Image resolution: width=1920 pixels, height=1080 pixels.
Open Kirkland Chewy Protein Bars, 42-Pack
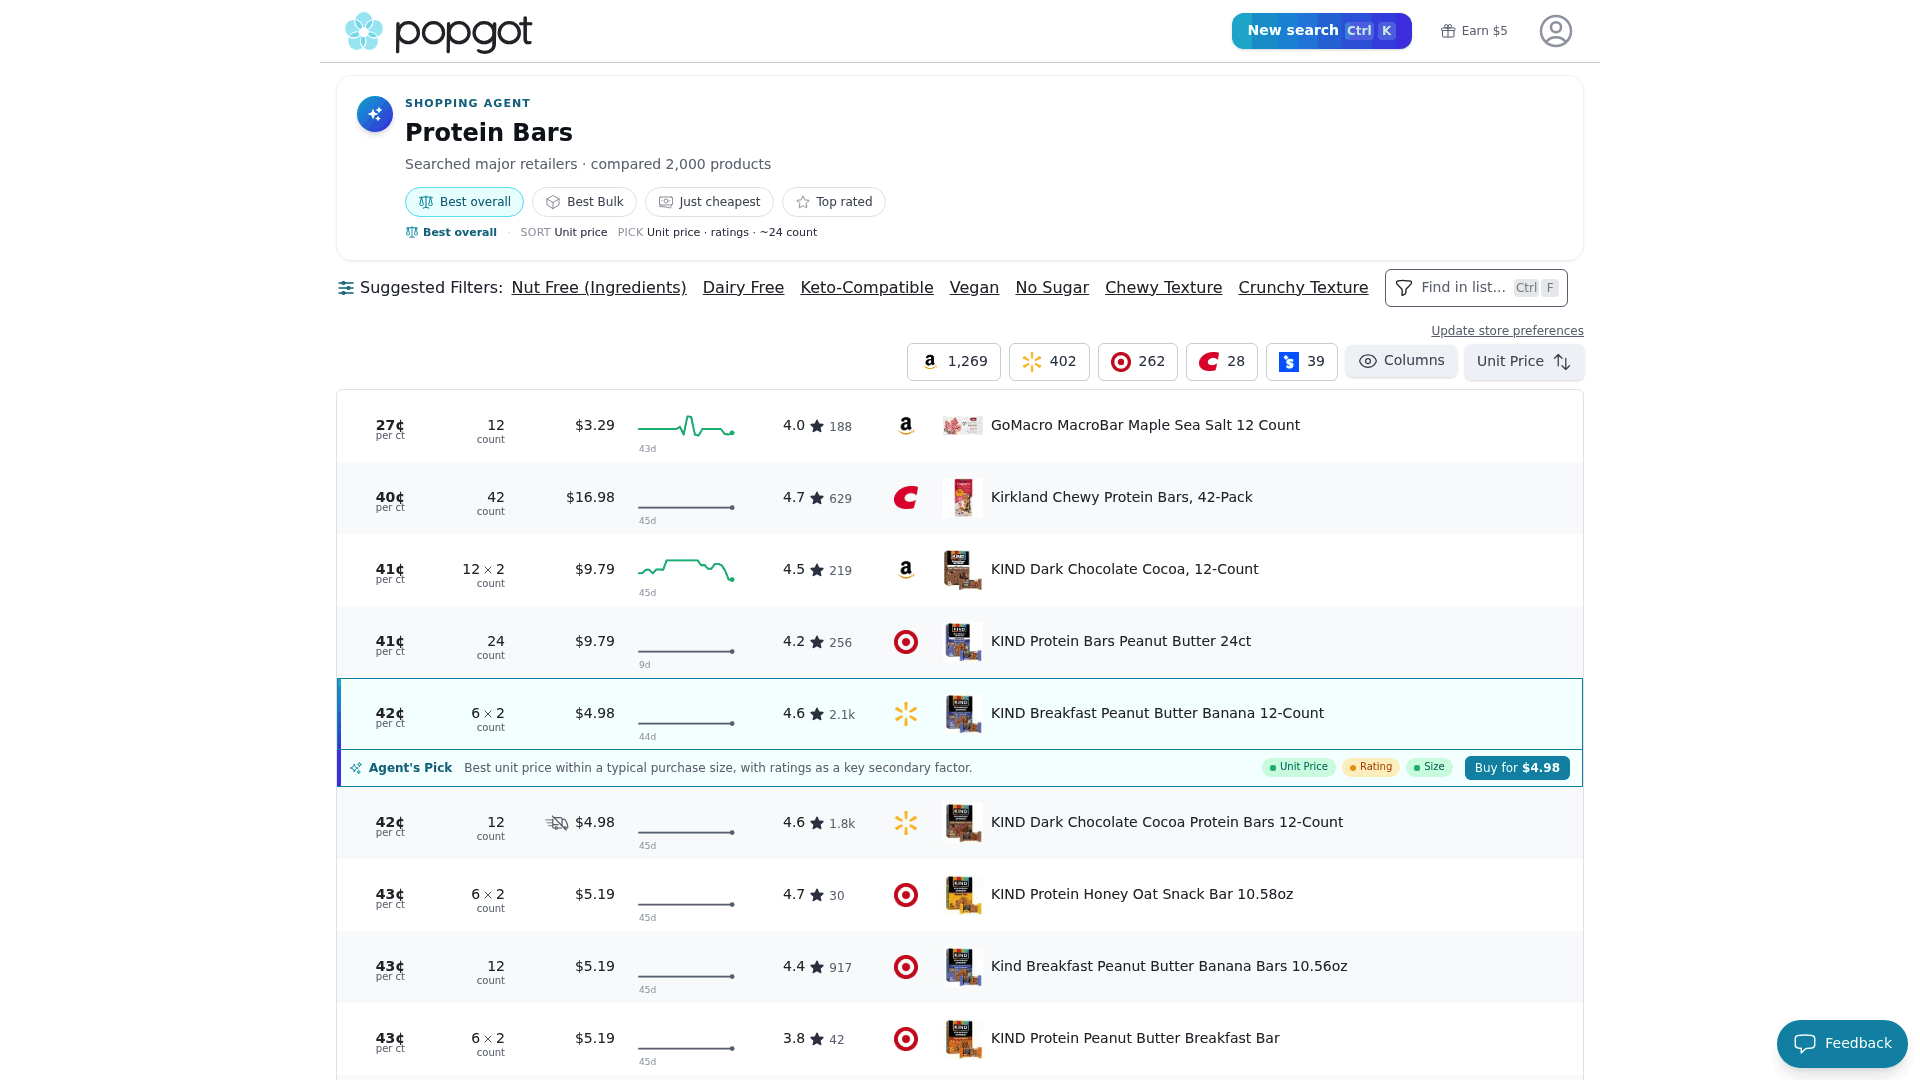[1121, 497]
